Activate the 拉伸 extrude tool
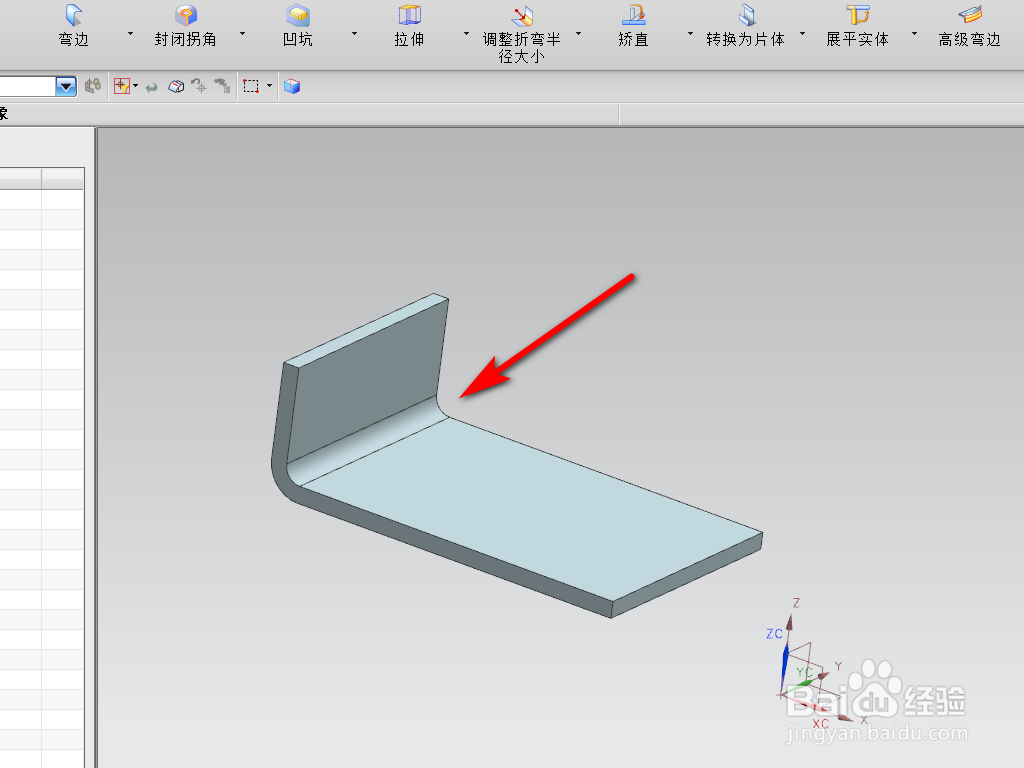Image resolution: width=1024 pixels, height=768 pixels. [409, 25]
